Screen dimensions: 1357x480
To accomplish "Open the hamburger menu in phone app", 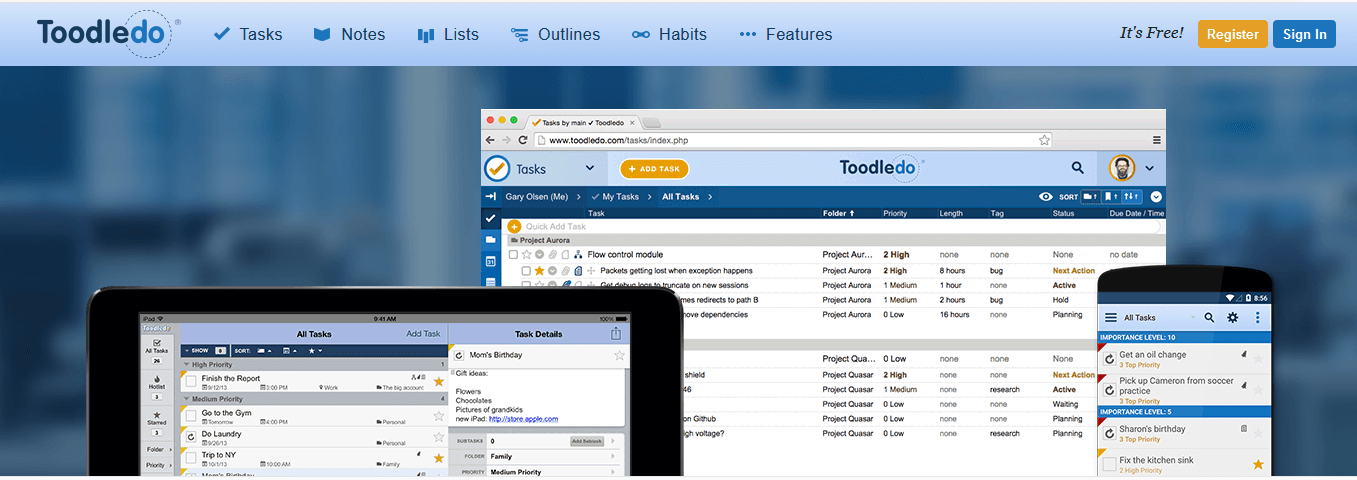I will pyautogui.click(x=1110, y=317).
